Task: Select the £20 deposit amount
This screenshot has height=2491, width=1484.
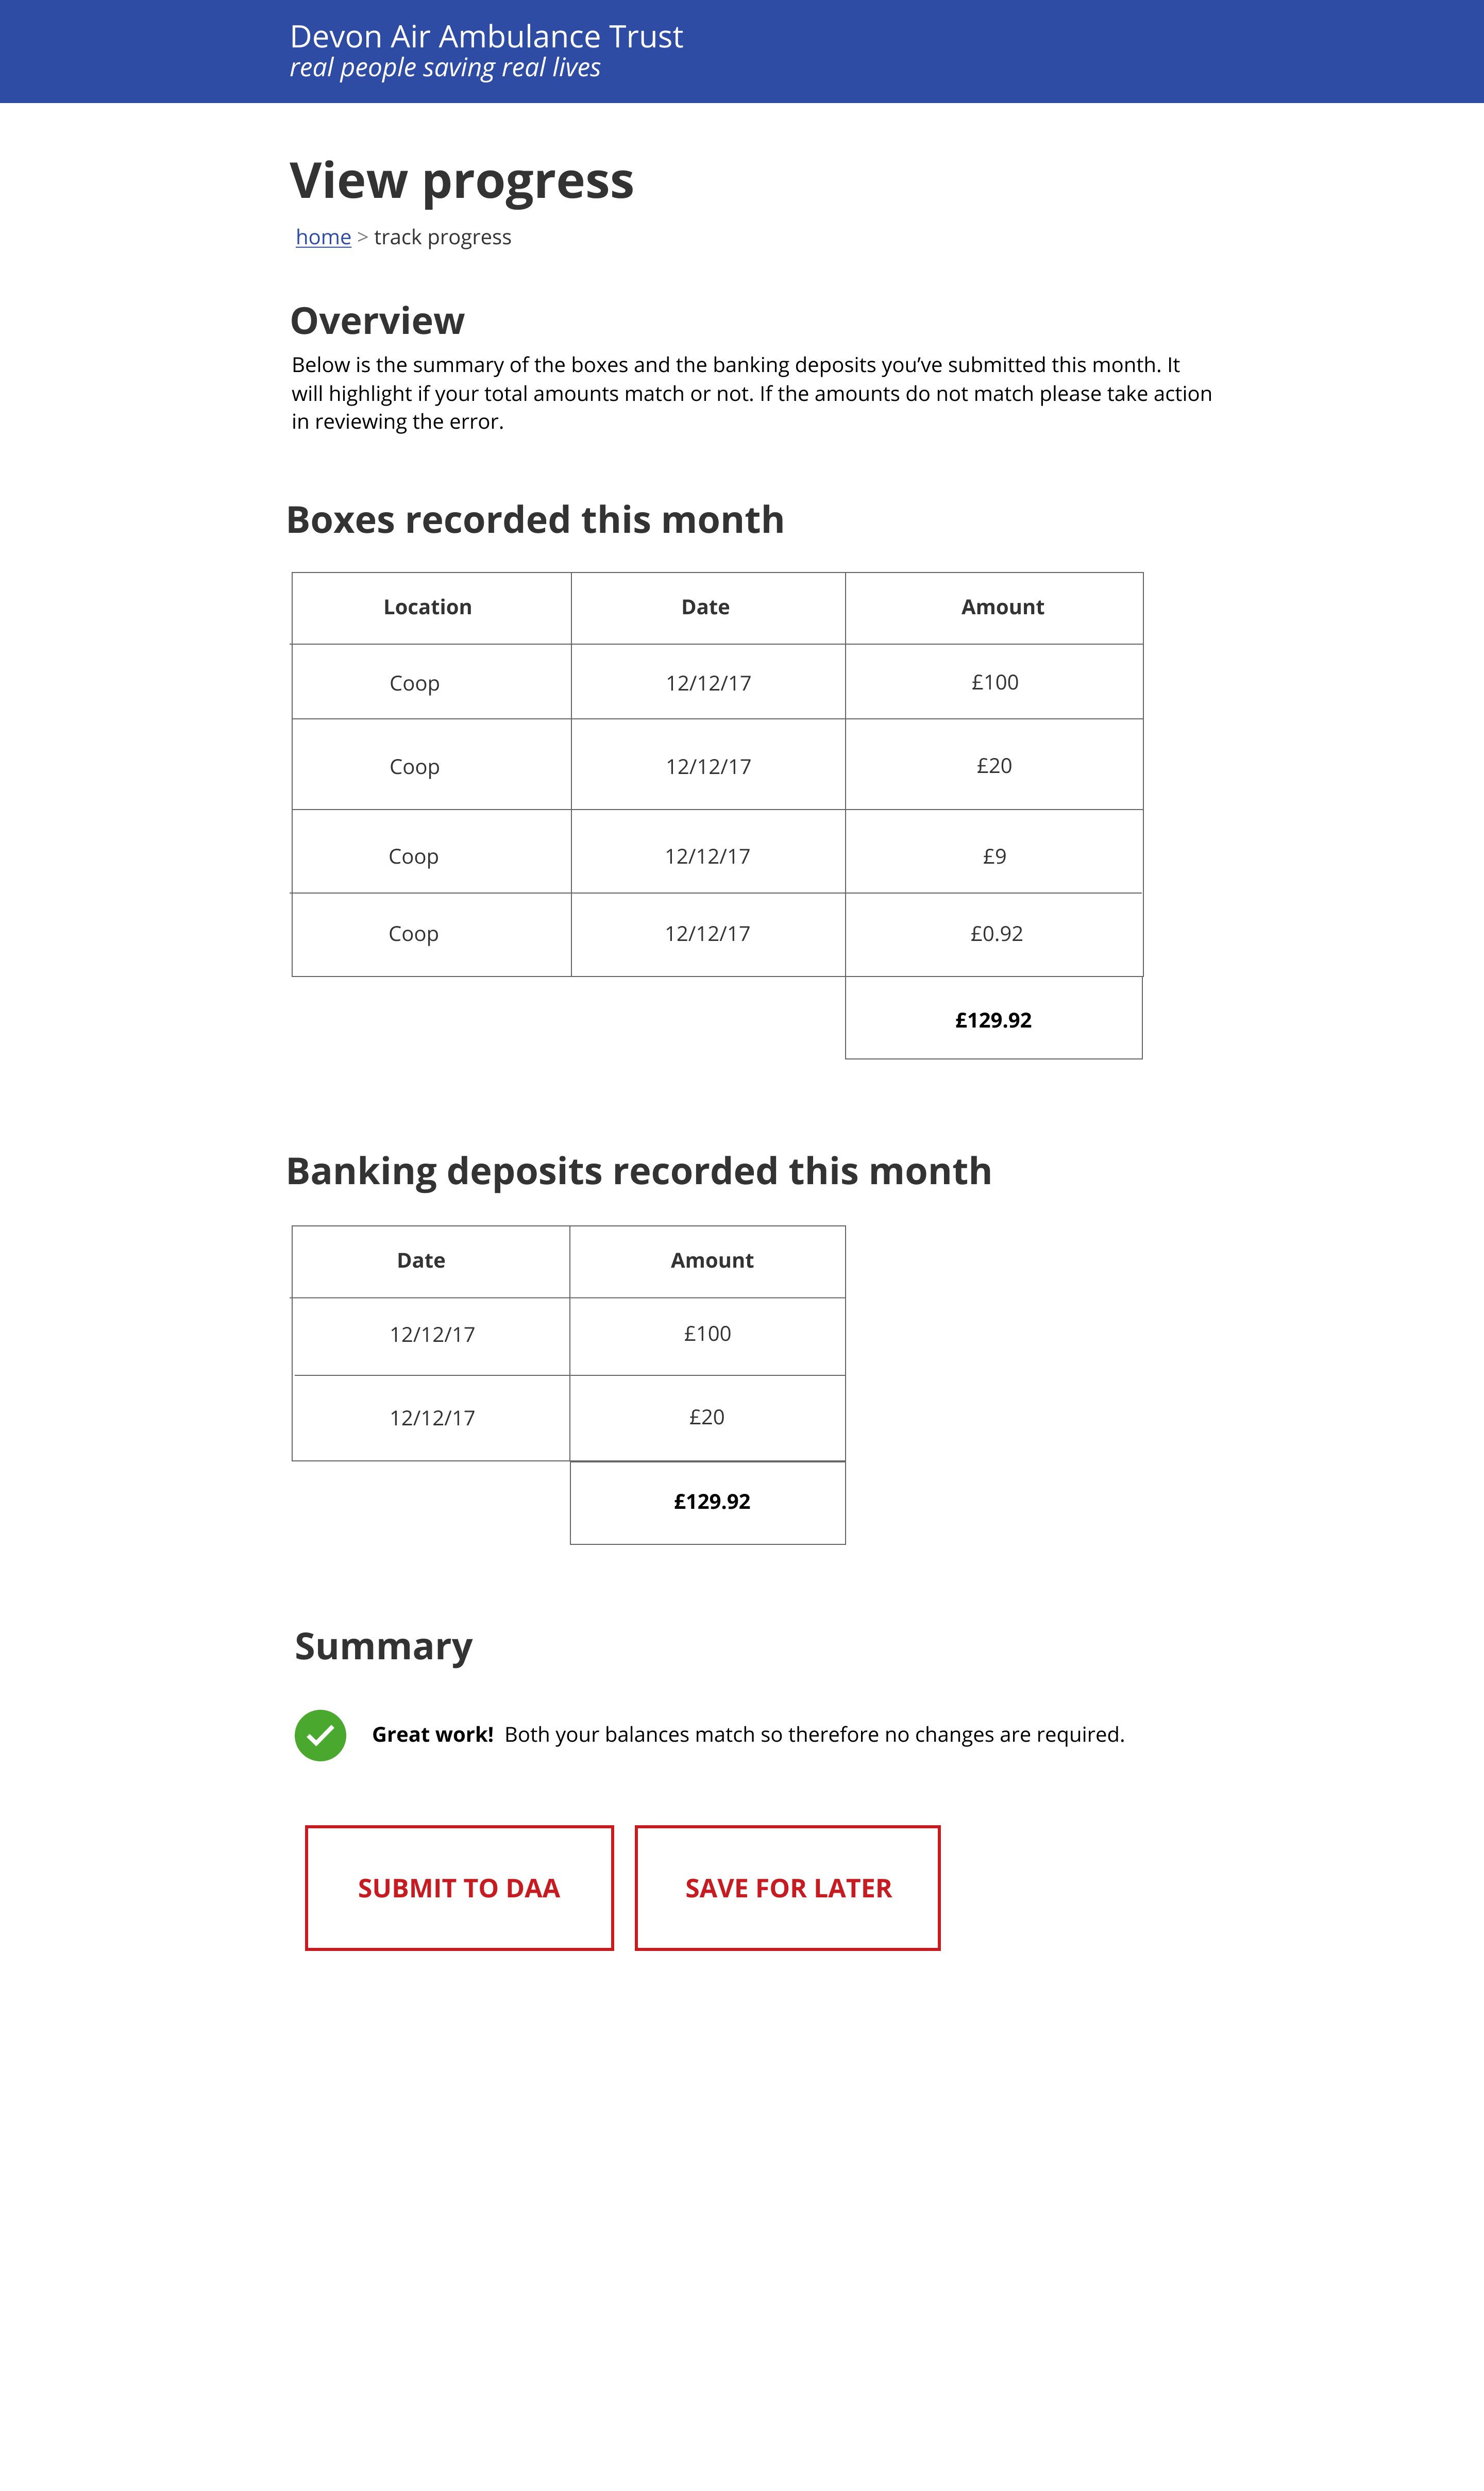Action: 707,1417
